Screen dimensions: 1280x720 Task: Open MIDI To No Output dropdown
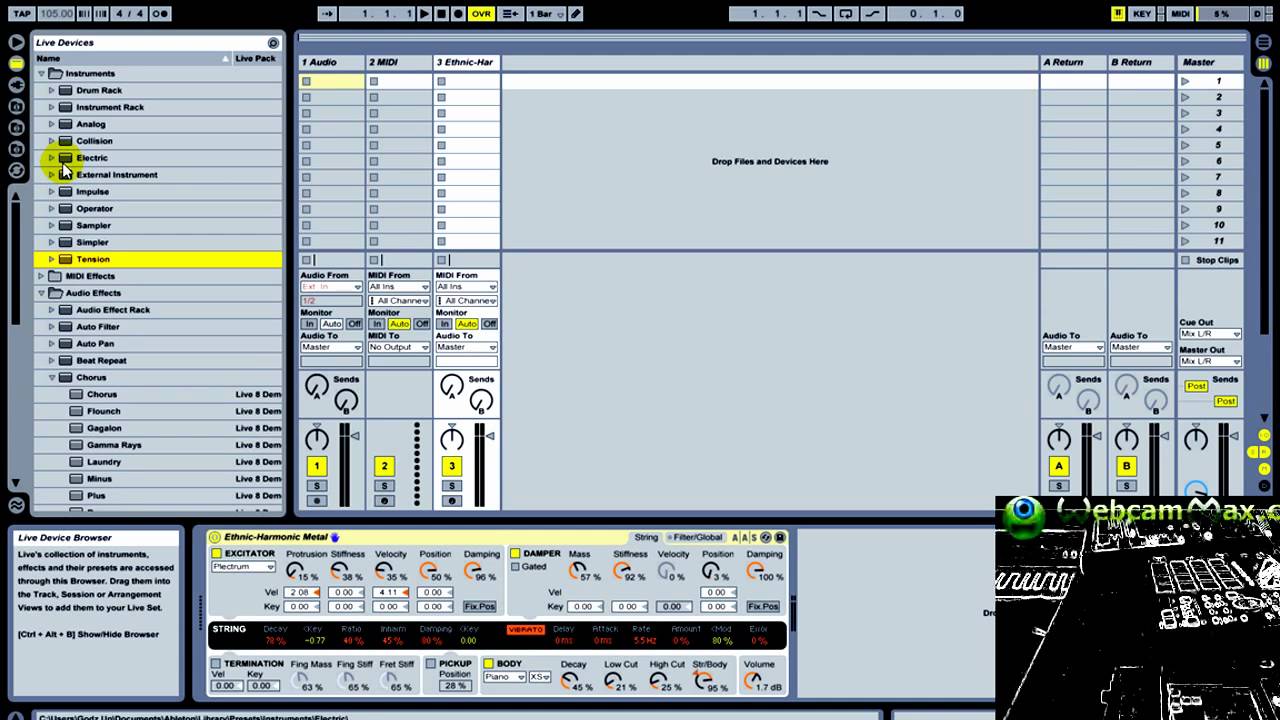399,347
